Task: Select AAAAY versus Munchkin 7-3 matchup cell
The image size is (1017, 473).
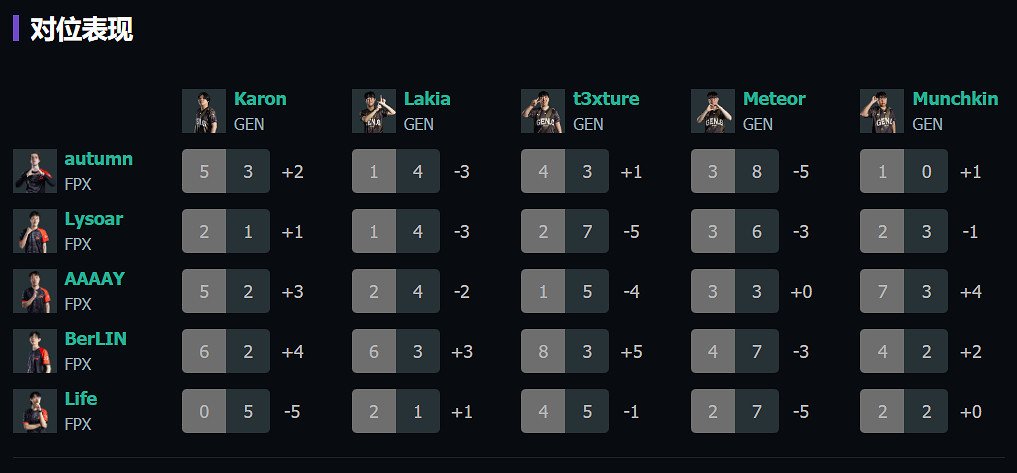Action: point(904,291)
